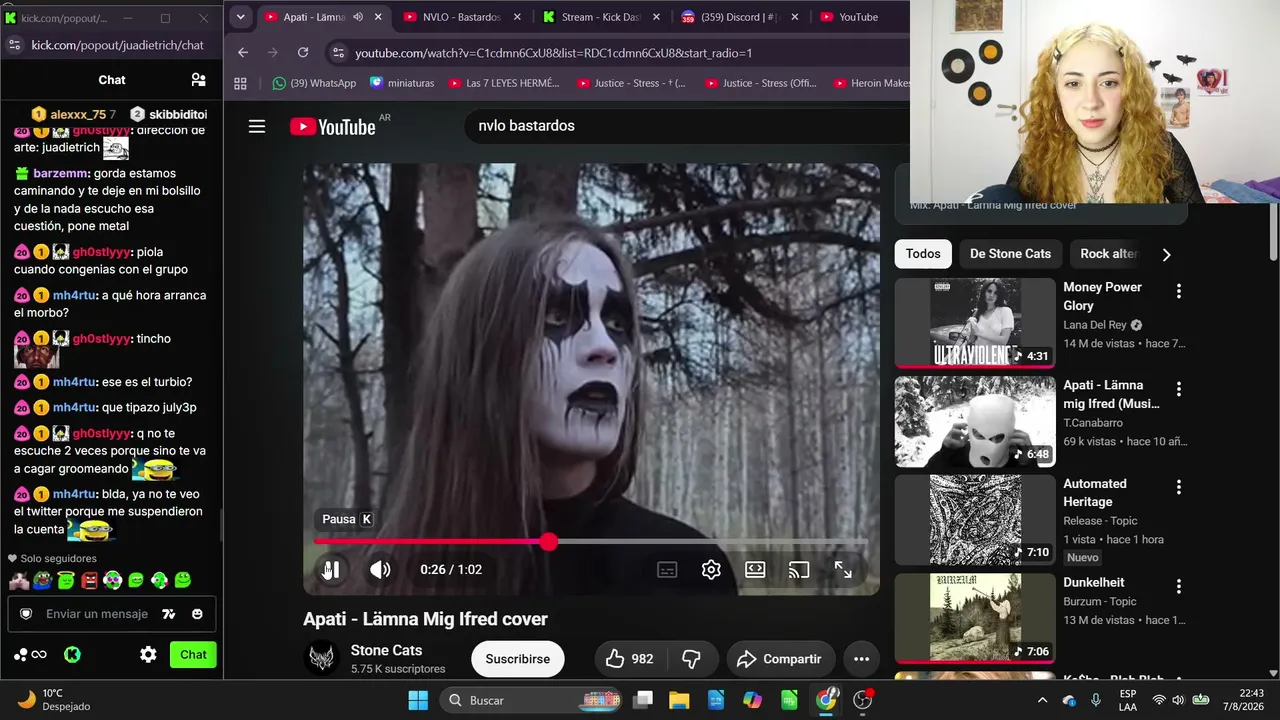Screen dimensions: 1280x720
Task: Open options for Apati Lämna mig ifred
Action: [1179, 389]
